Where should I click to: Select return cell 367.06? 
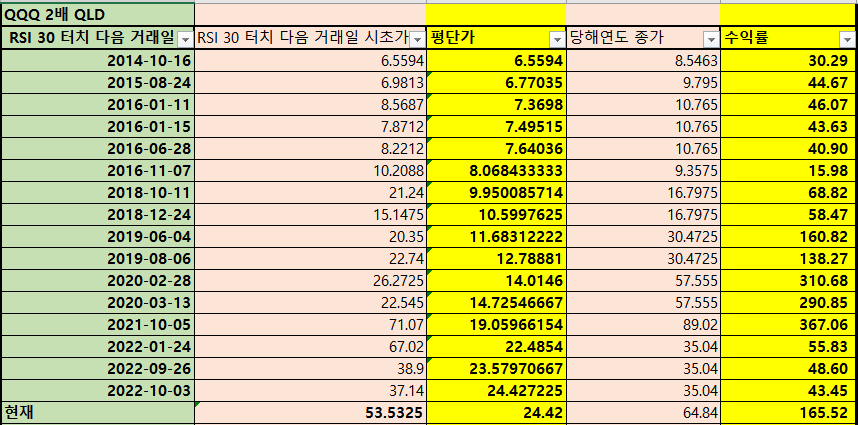coord(787,325)
